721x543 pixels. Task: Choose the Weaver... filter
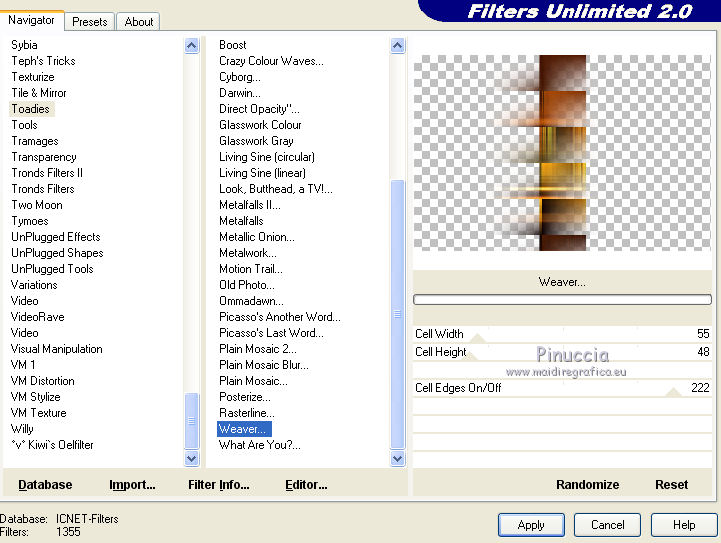244,429
